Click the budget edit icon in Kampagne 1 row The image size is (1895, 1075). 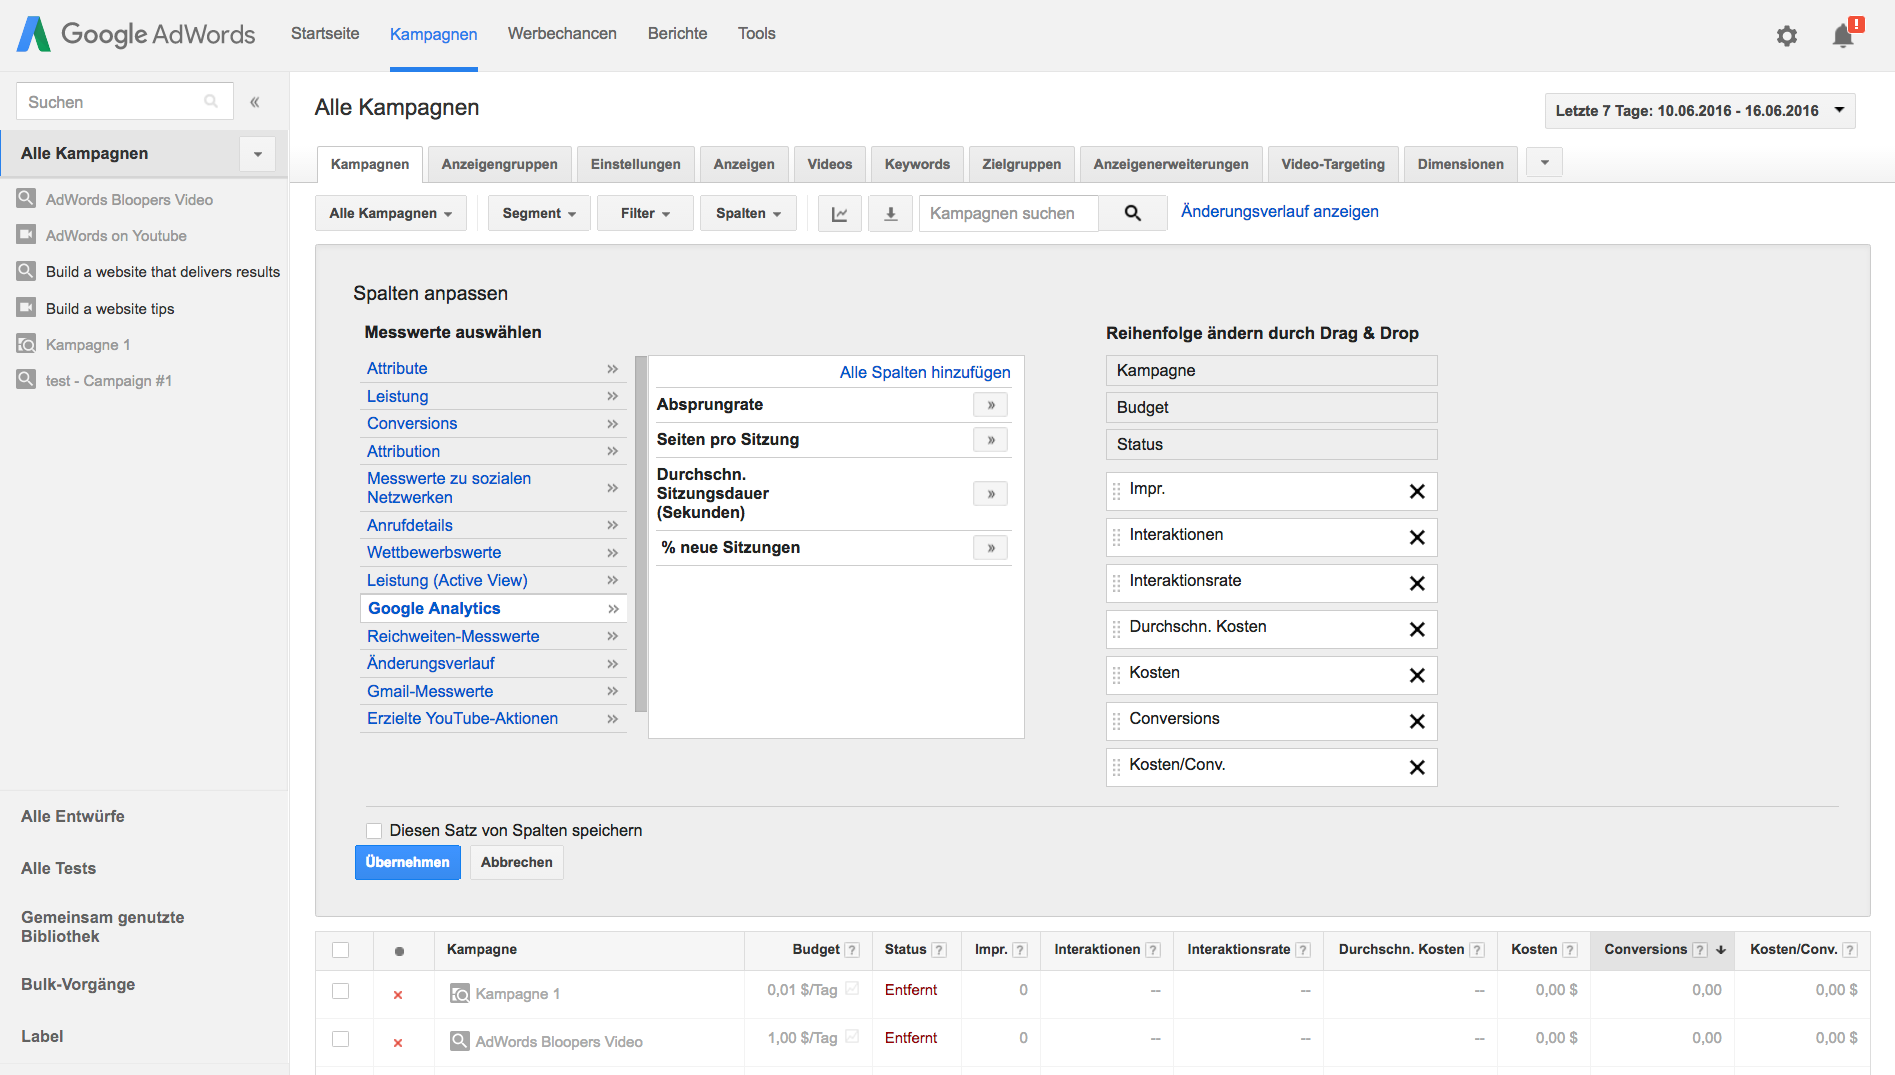pyautogui.click(x=852, y=989)
